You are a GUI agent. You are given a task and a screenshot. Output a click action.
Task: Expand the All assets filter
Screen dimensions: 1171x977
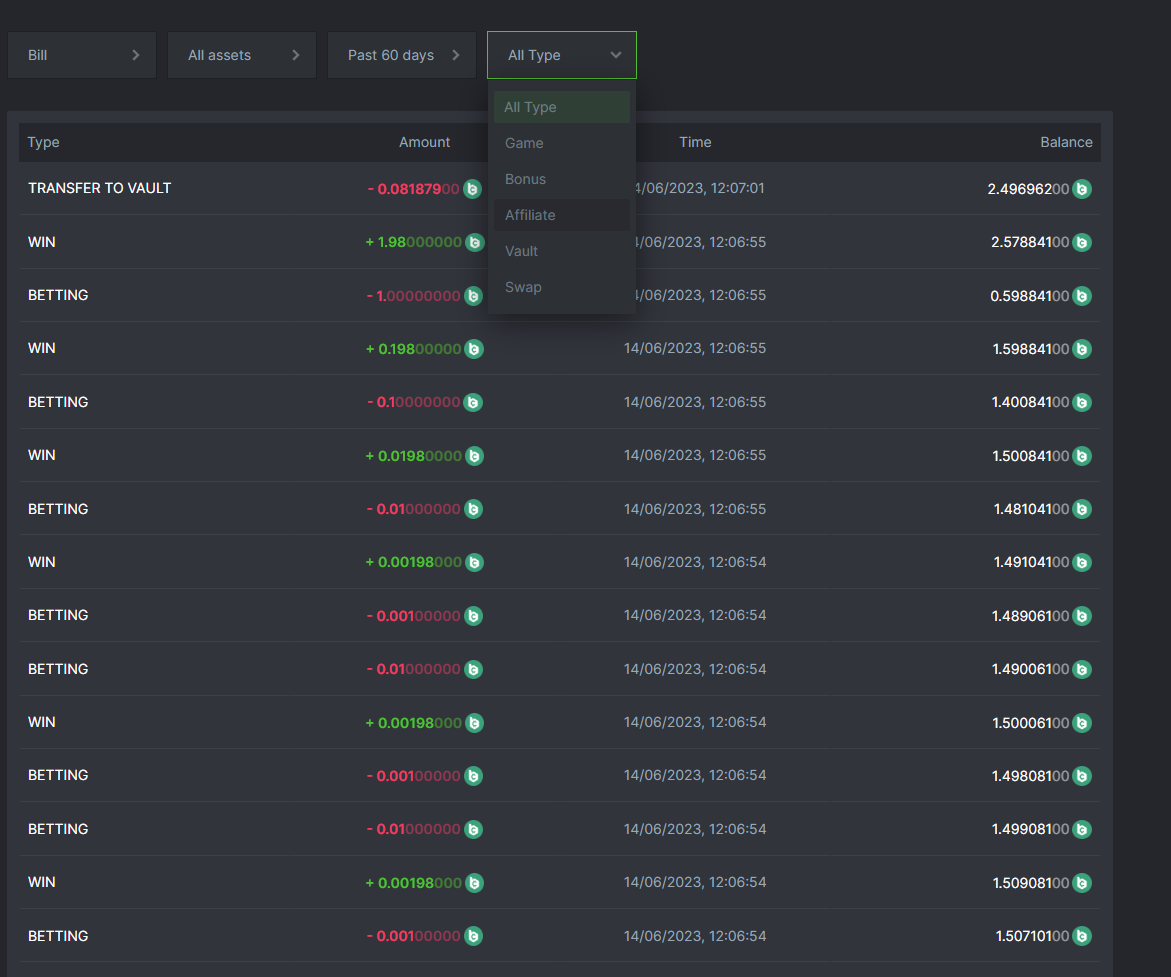pyautogui.click(x=242, y=55)
